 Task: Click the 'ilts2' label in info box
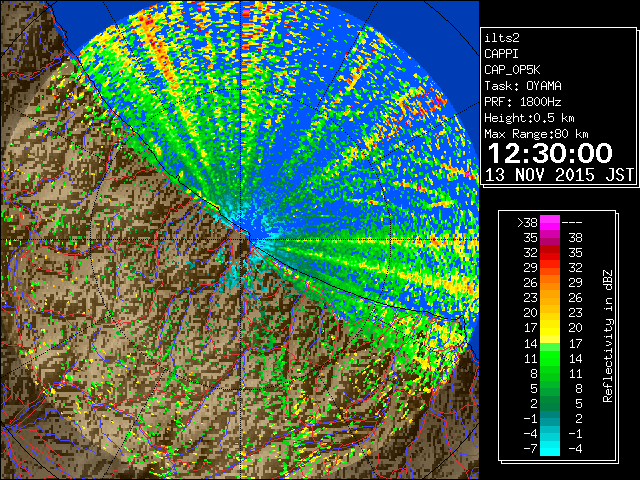pos(502,38)
